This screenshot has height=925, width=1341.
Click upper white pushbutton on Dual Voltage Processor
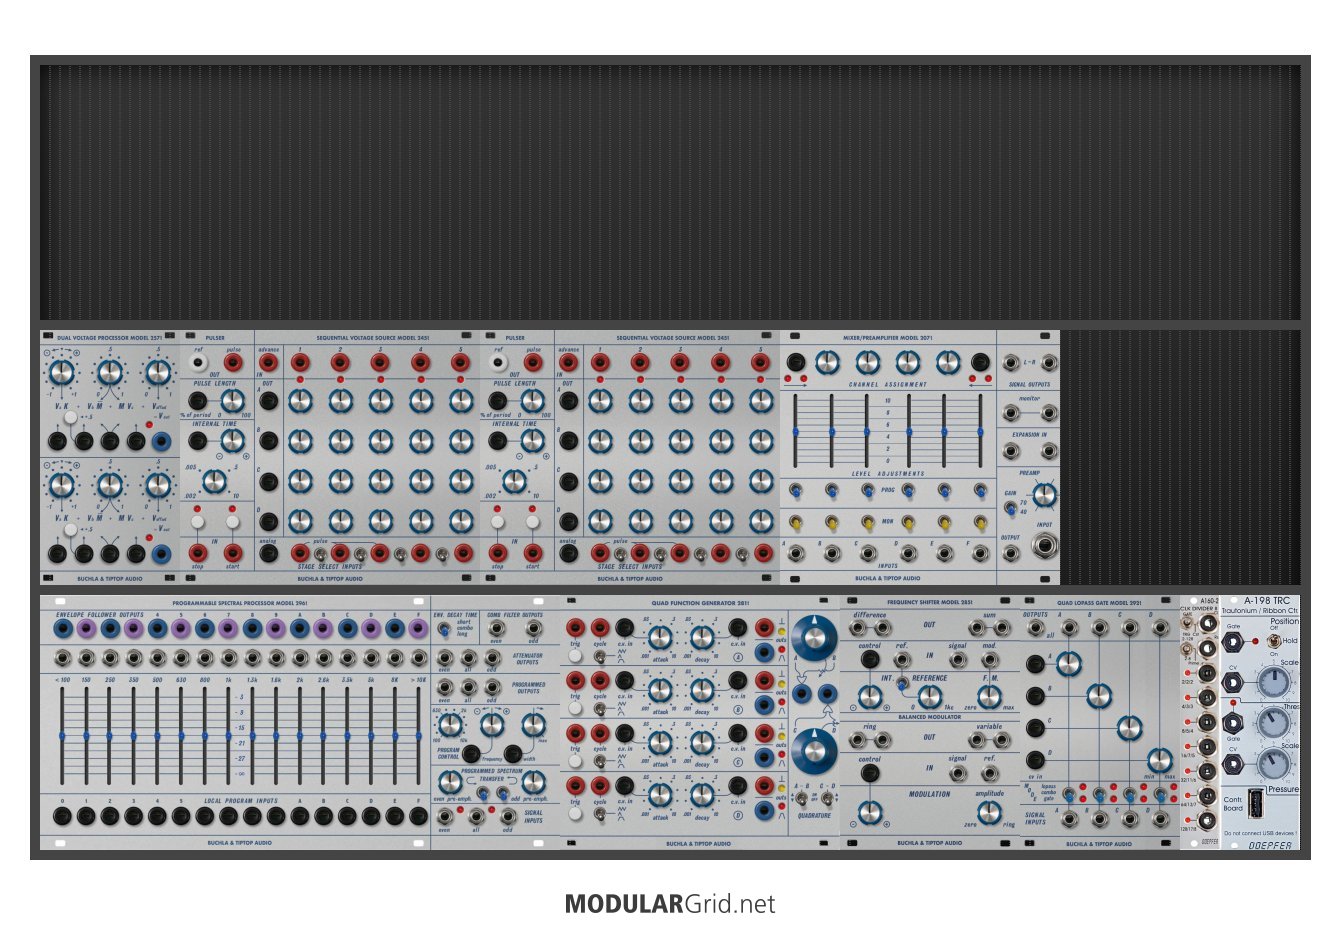click(70, 417)
